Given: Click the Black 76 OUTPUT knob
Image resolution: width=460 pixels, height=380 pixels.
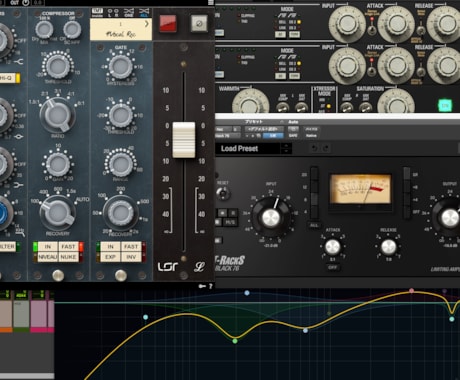Looking at the screenshot, I should pos(450,218).
